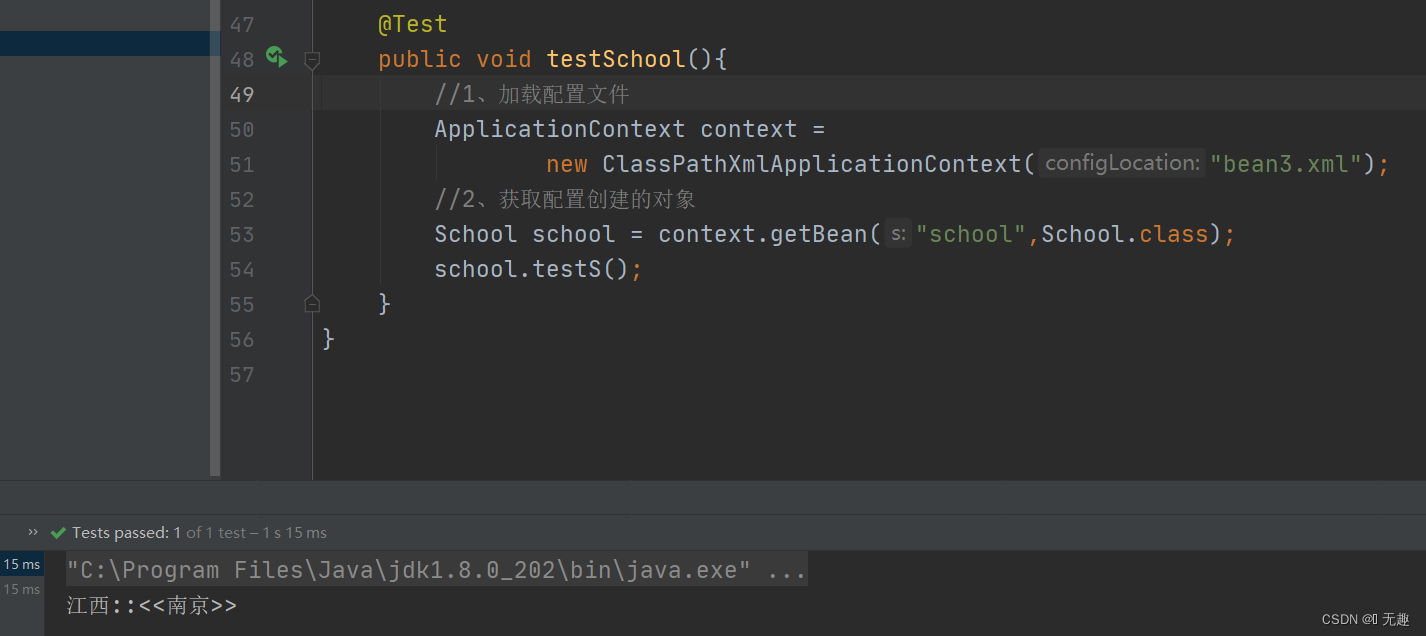Click the 江西::<<南京>> console output line
The image size is (1426, 636).
pyautogui.click(x=151, y=605)
